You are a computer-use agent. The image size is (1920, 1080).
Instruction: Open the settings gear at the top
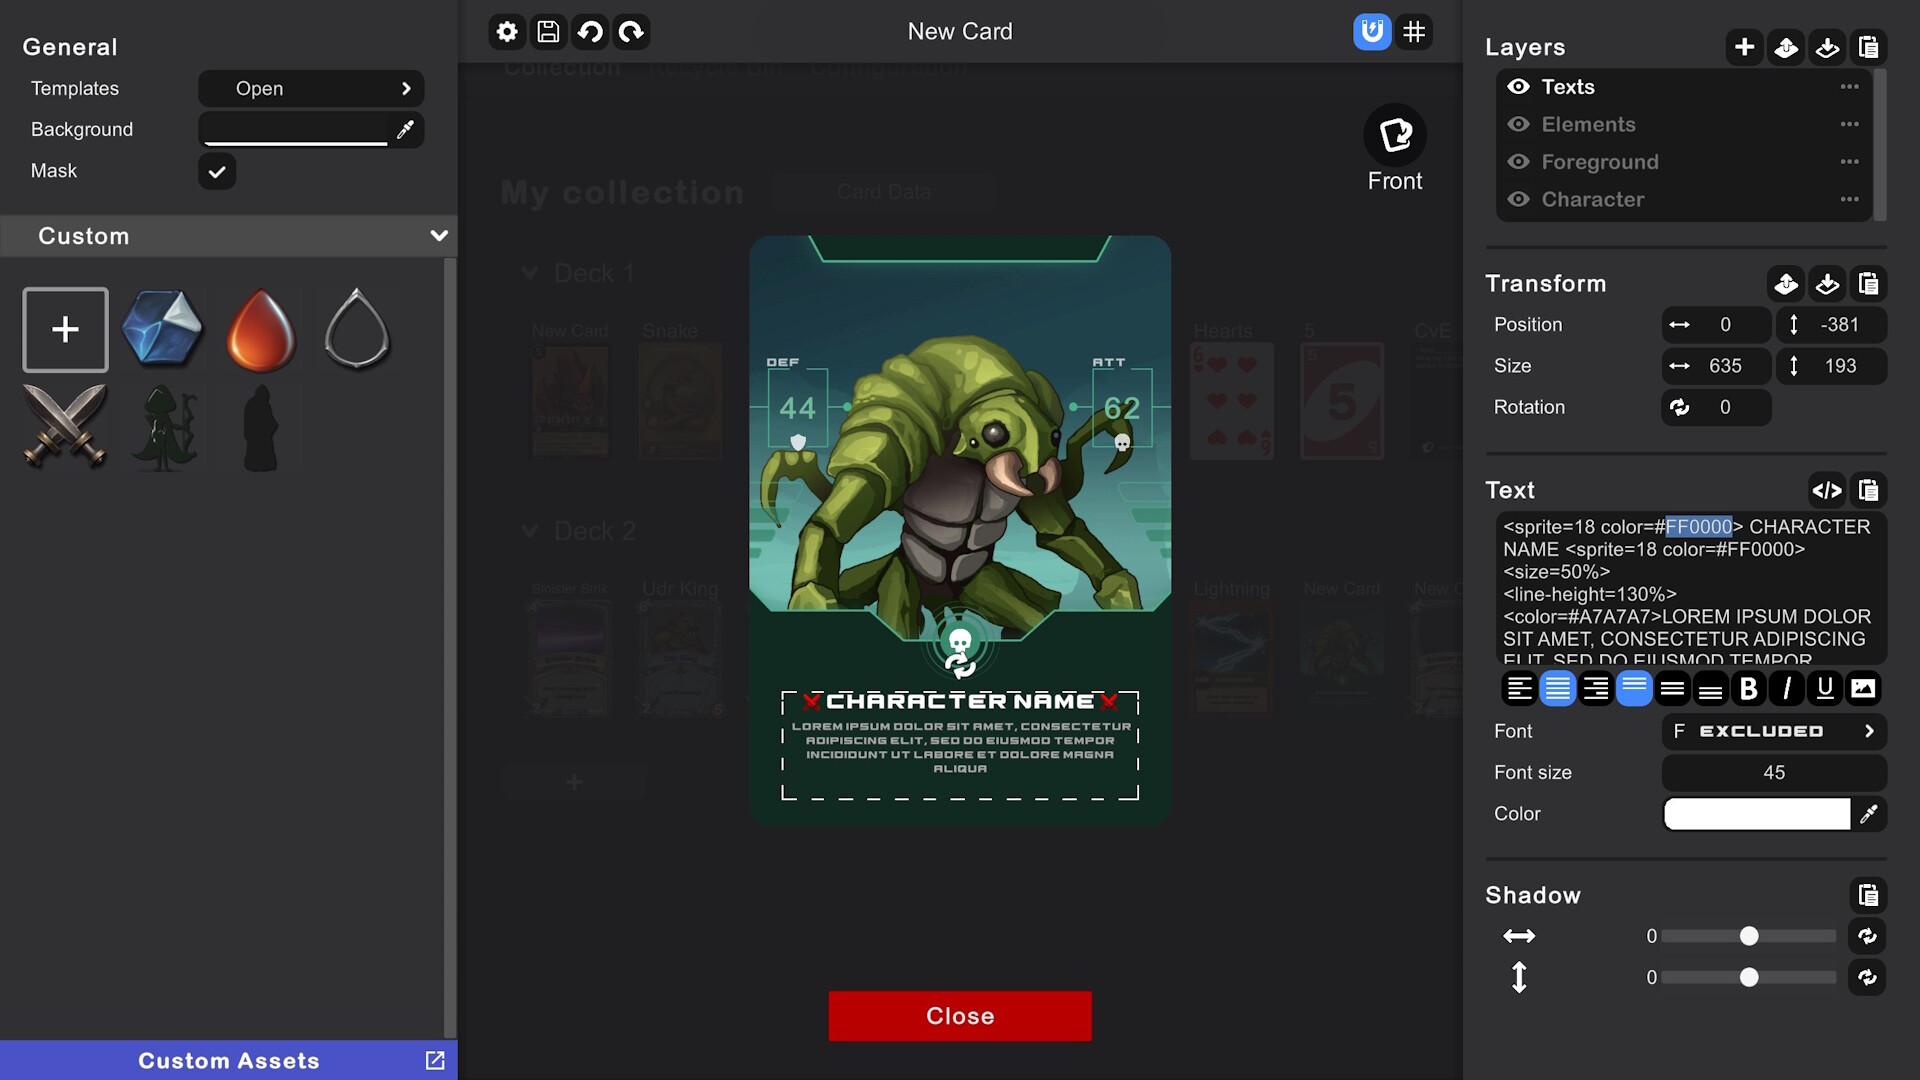tap(507, 31)
